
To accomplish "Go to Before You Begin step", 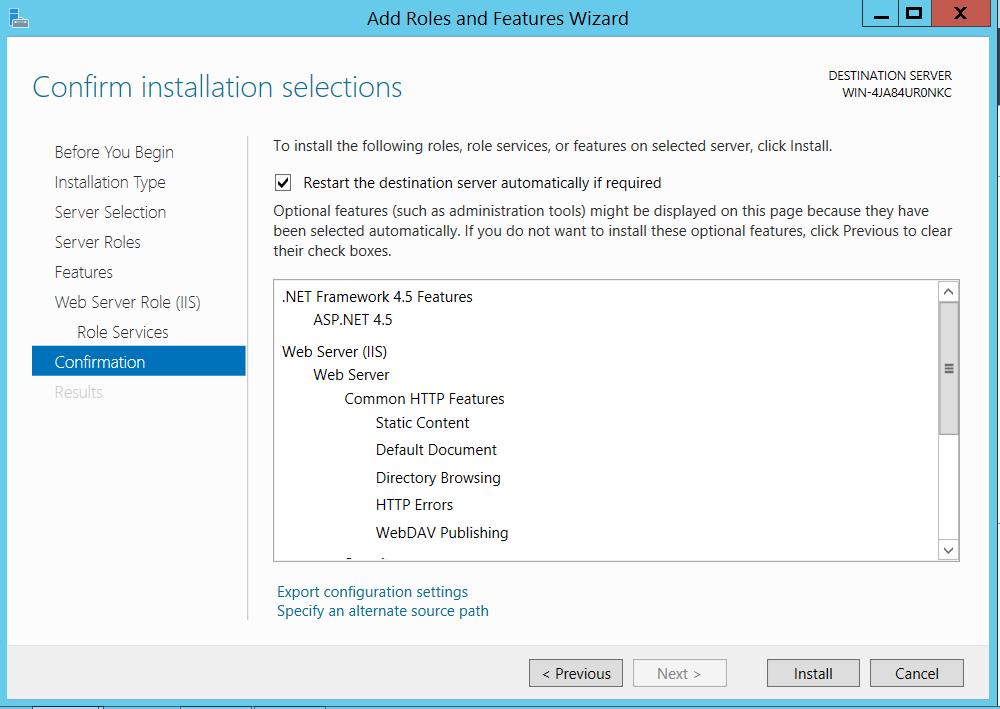I will pos(114,152).
